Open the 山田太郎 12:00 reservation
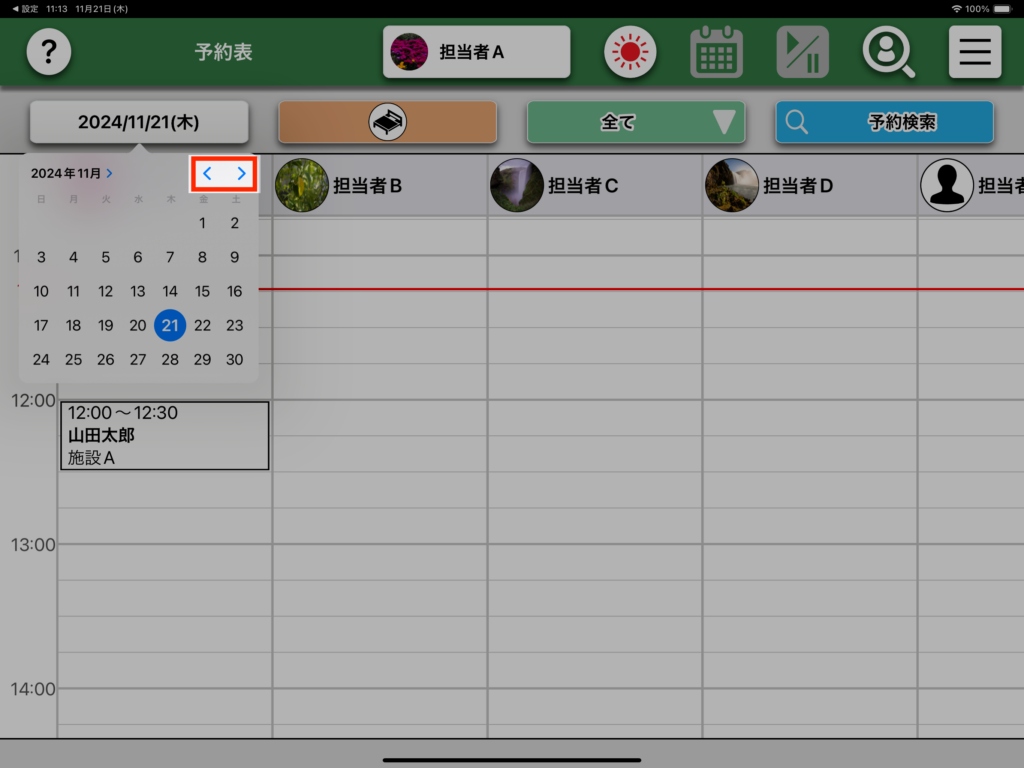This screenshot has height=768, width=1024. 164,435
